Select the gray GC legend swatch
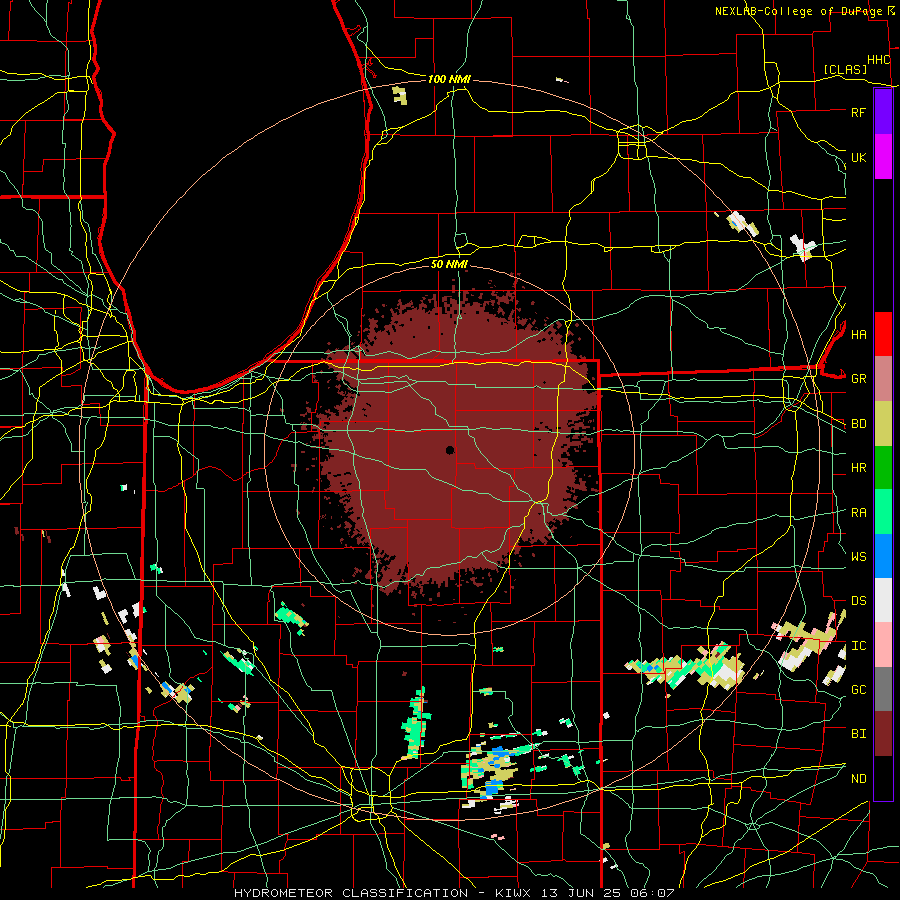The image size is (900, 900). 883,689
